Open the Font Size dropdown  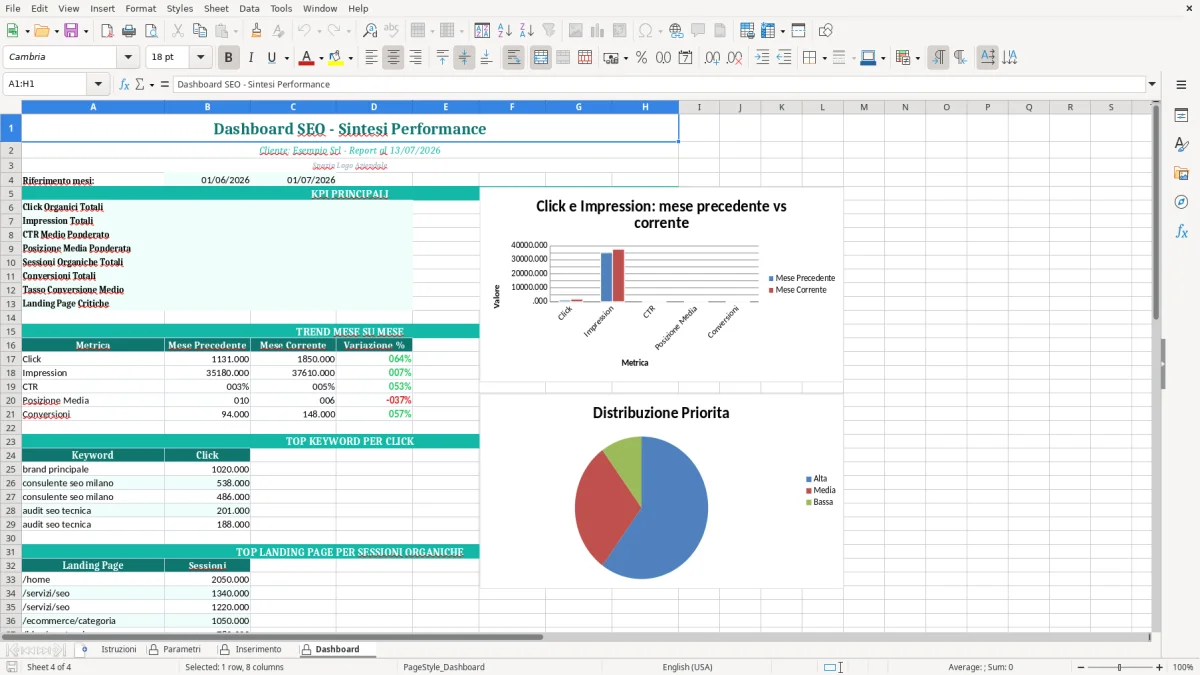tap(201, 58)
